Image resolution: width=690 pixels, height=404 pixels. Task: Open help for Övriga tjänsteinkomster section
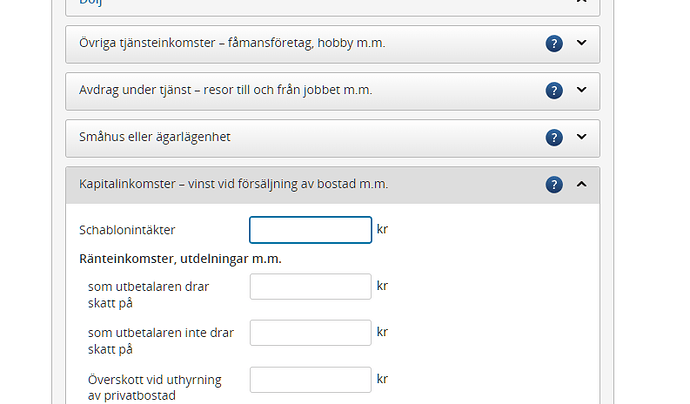pyautogui.click(x=554, y=44)
